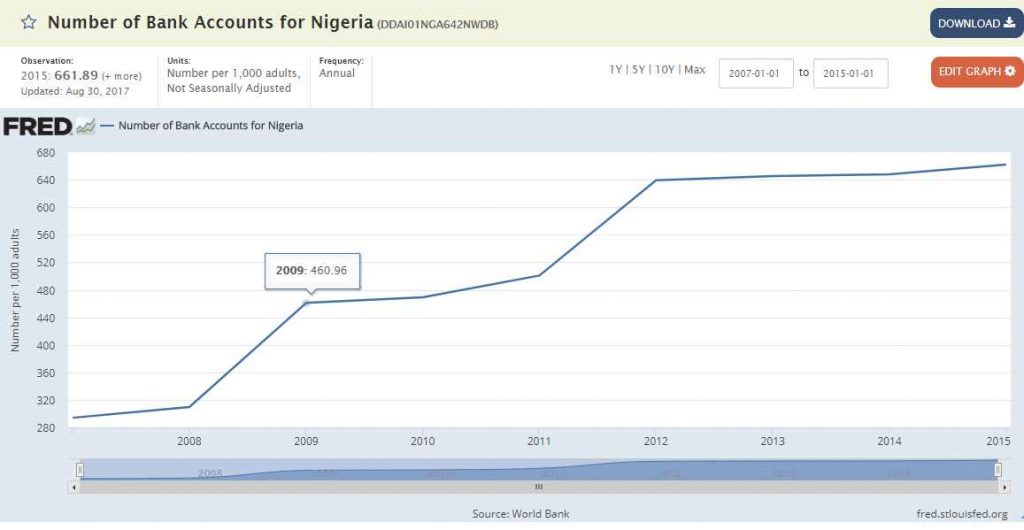Select the Max time range
Image resolution: width=1024 pixels, height=530 pixels.
tap(695, 70)
